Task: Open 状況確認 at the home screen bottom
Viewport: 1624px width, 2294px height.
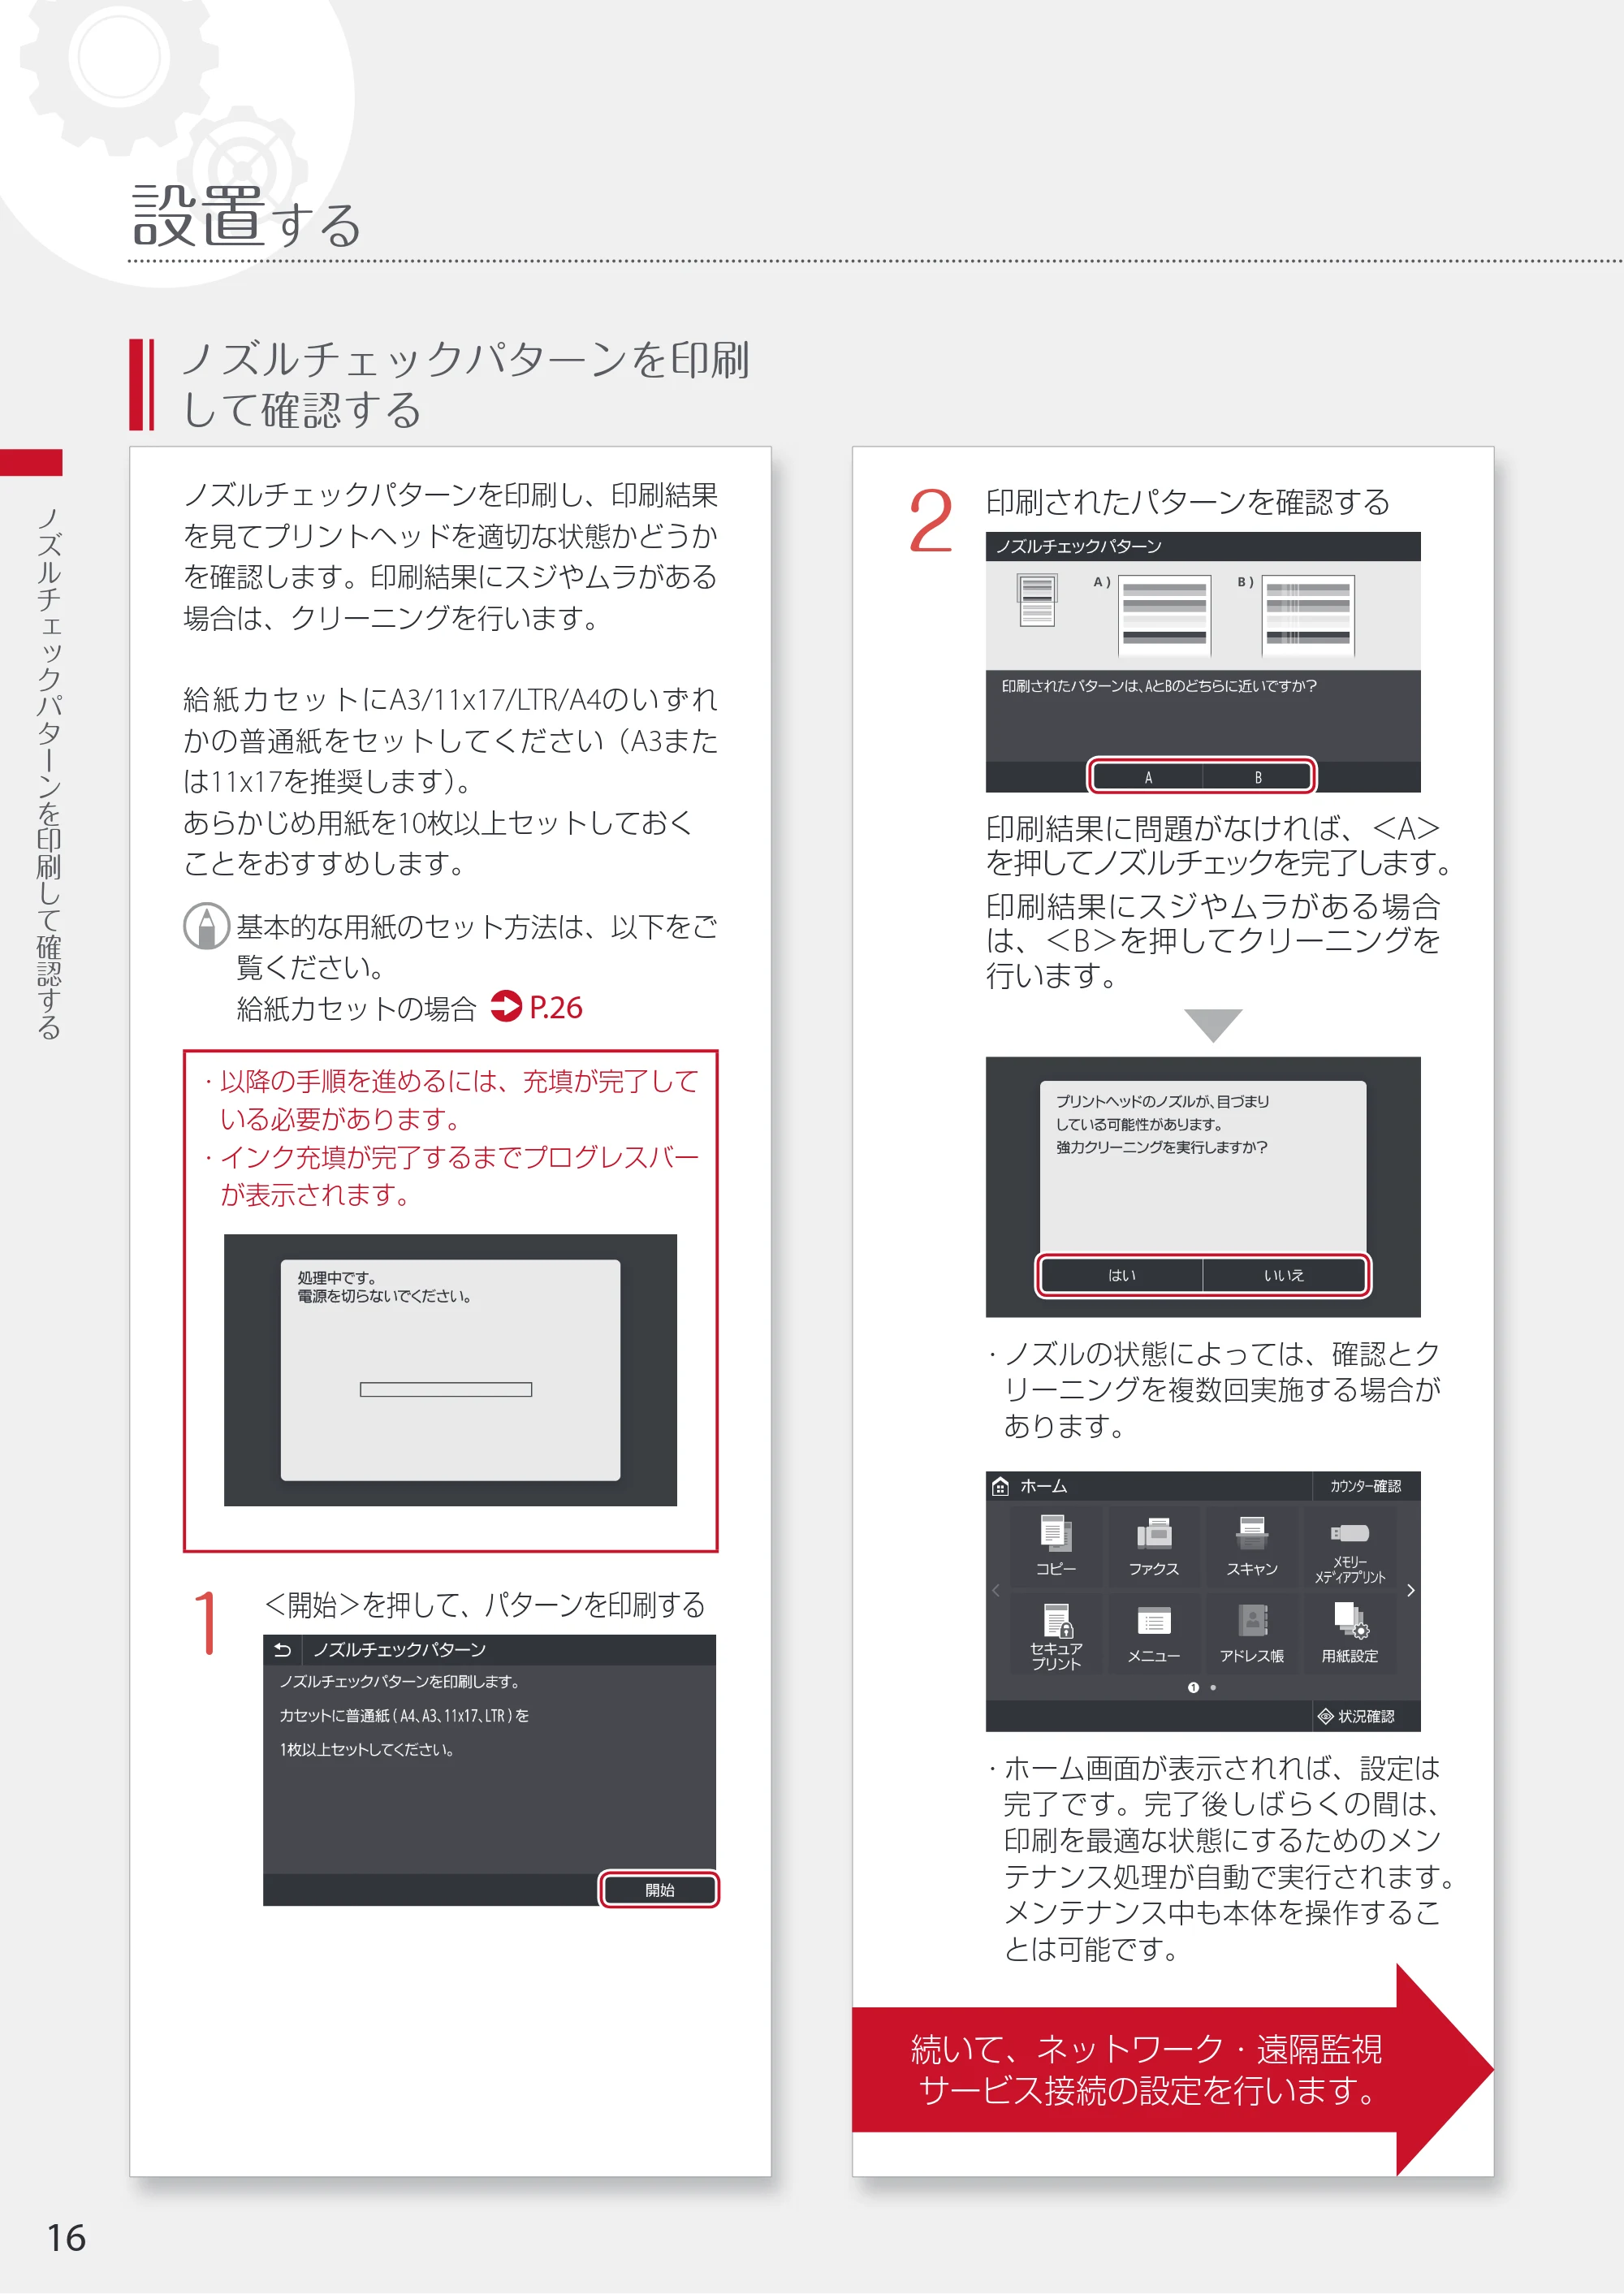Action: [1366, 1717]
